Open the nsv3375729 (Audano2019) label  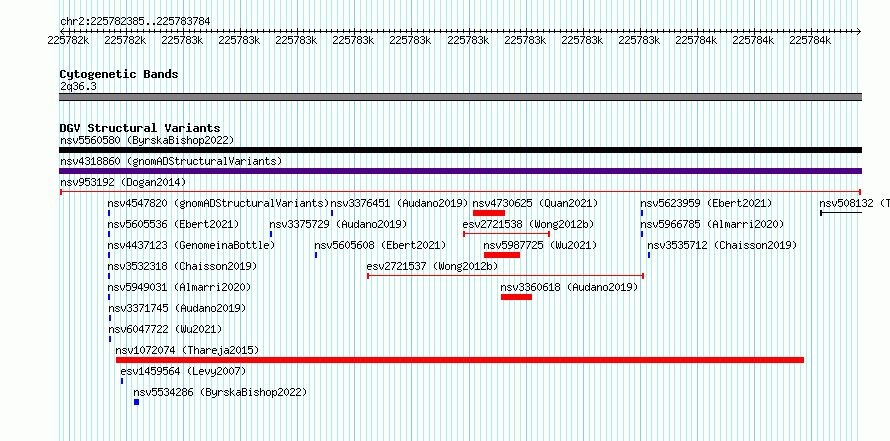(x=338, y=224)
